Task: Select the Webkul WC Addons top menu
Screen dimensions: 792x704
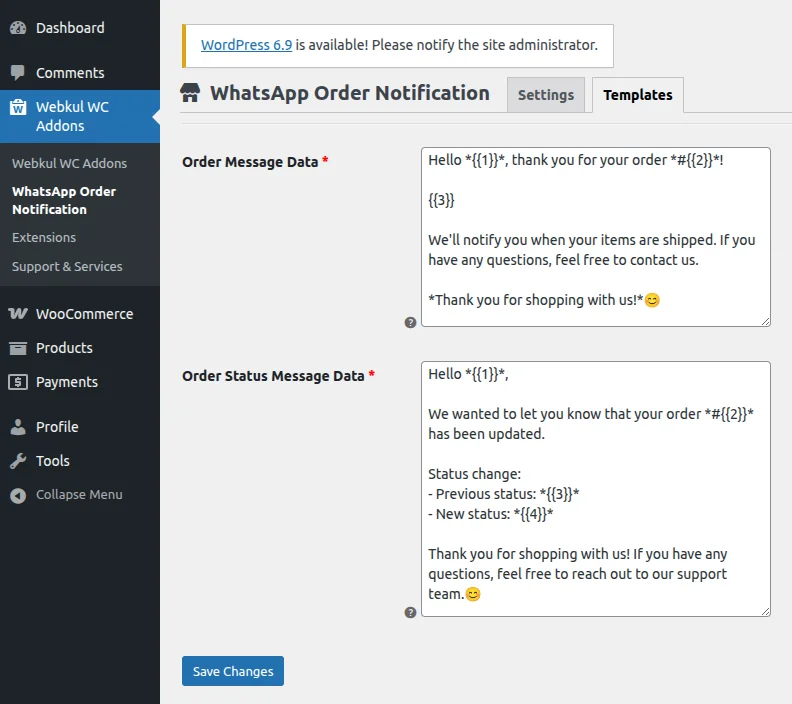Action: 80,116
